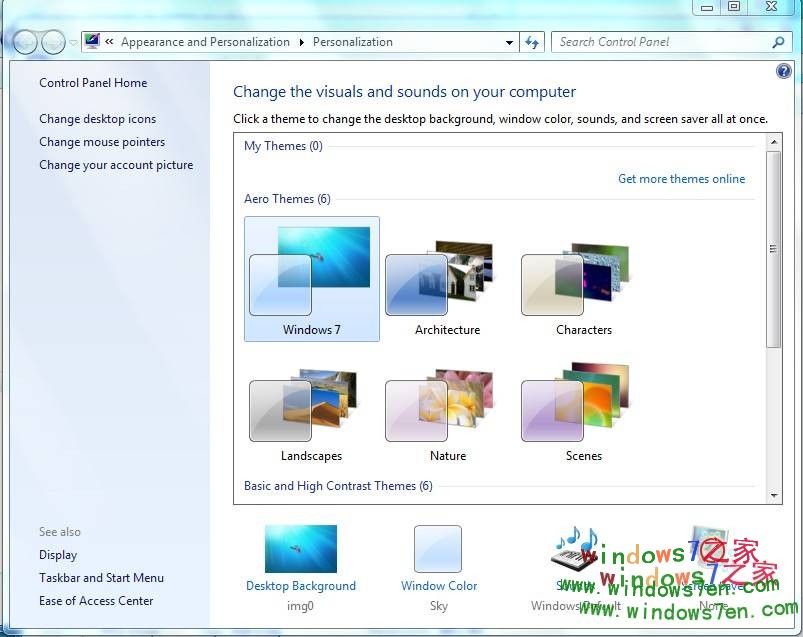Expand the Appearance and Personalization breadcrumb arrow

pos(299,42)
